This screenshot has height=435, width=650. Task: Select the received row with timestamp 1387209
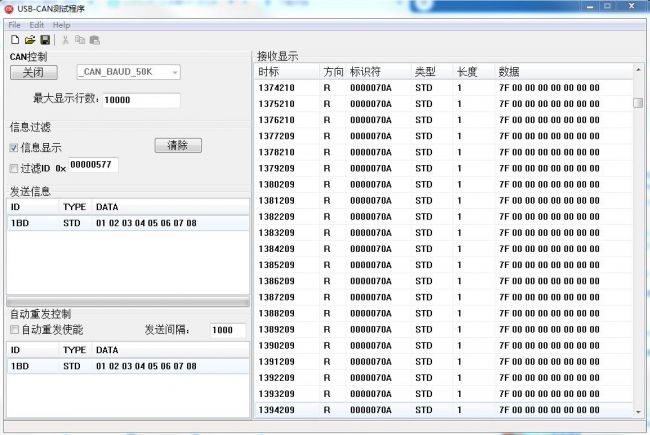(444, 298)
